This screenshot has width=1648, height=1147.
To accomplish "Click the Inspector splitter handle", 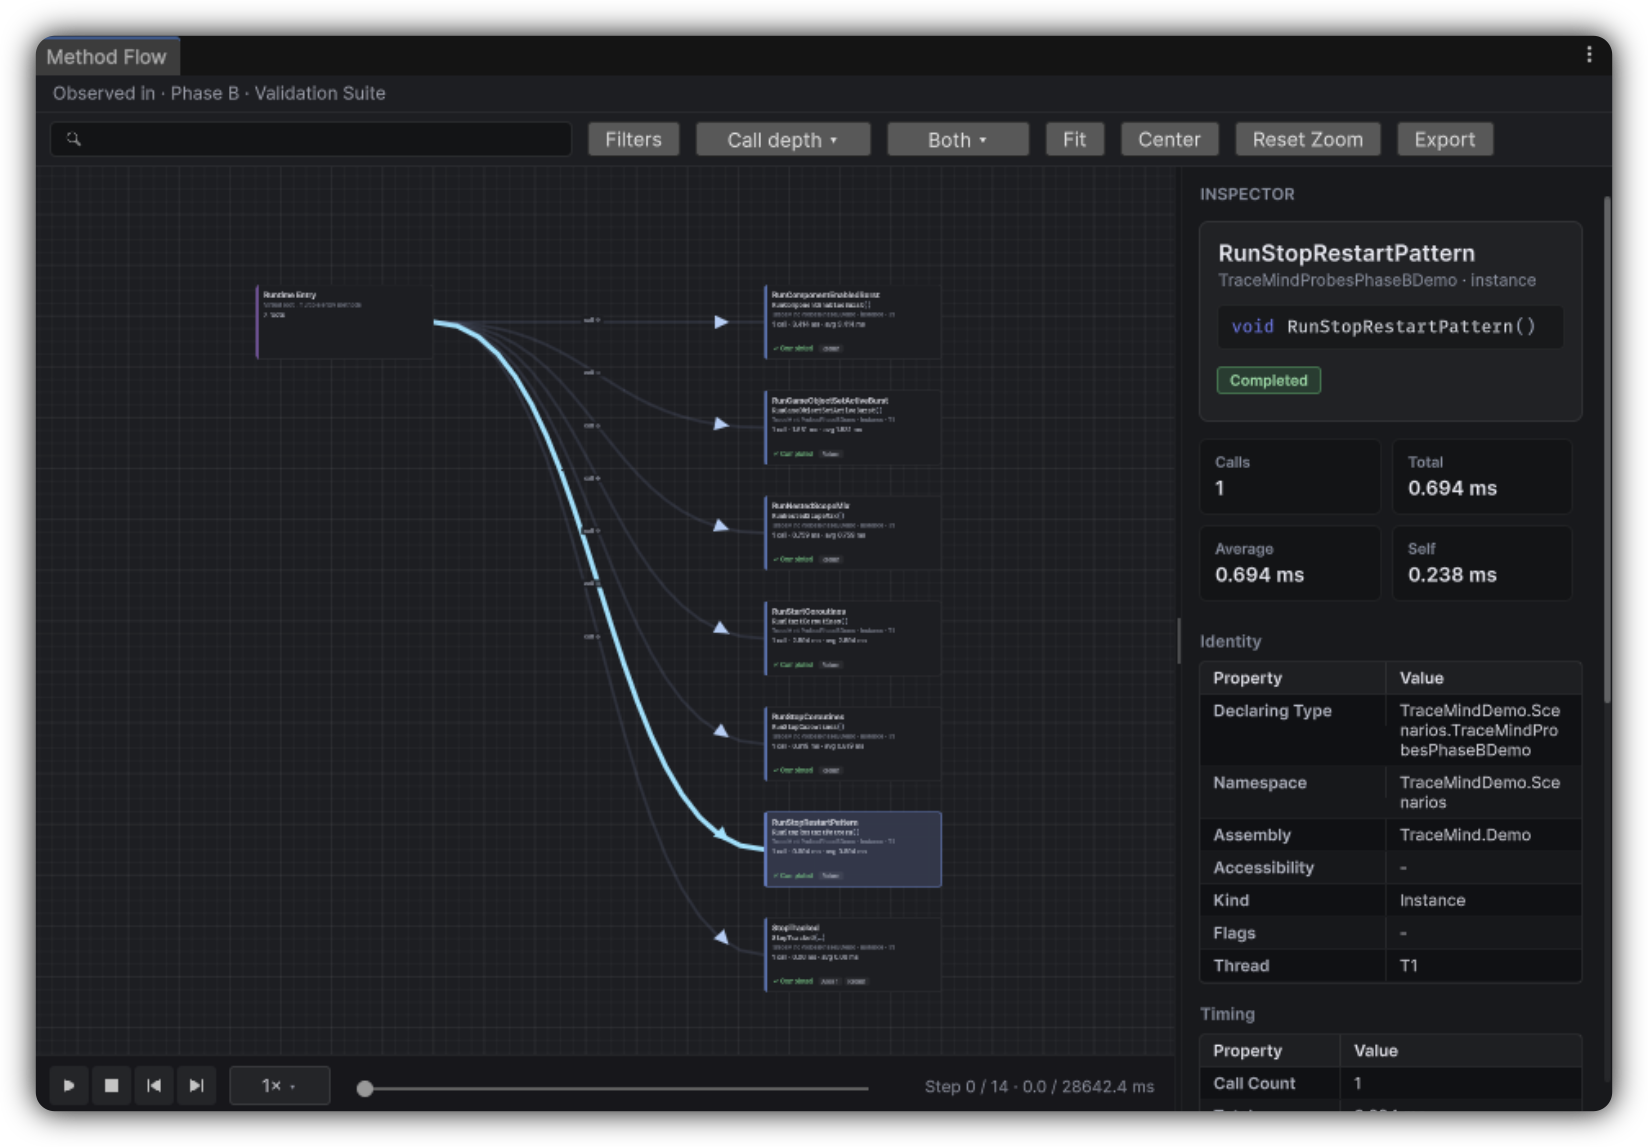I will tap(1179, 641).
